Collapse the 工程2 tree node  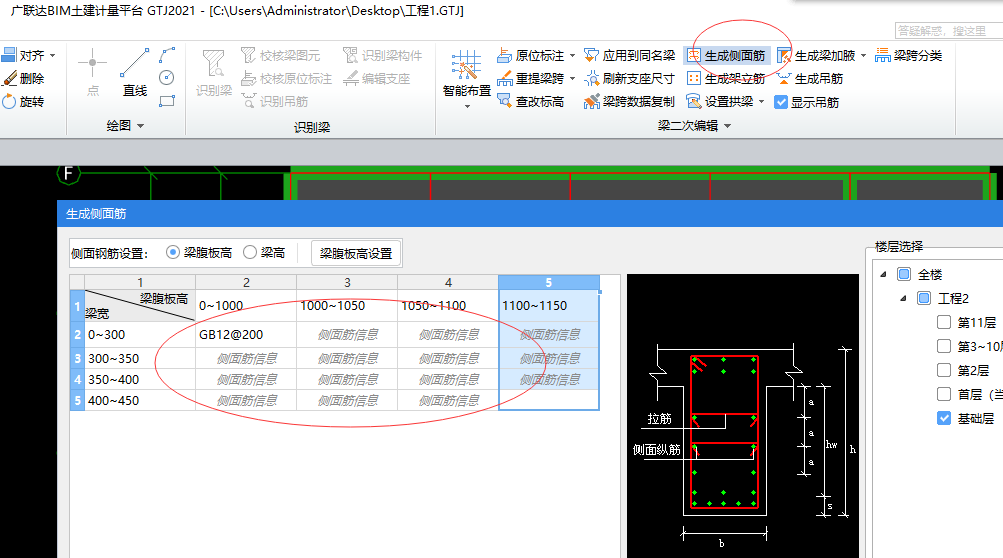(x=903, y=298)
